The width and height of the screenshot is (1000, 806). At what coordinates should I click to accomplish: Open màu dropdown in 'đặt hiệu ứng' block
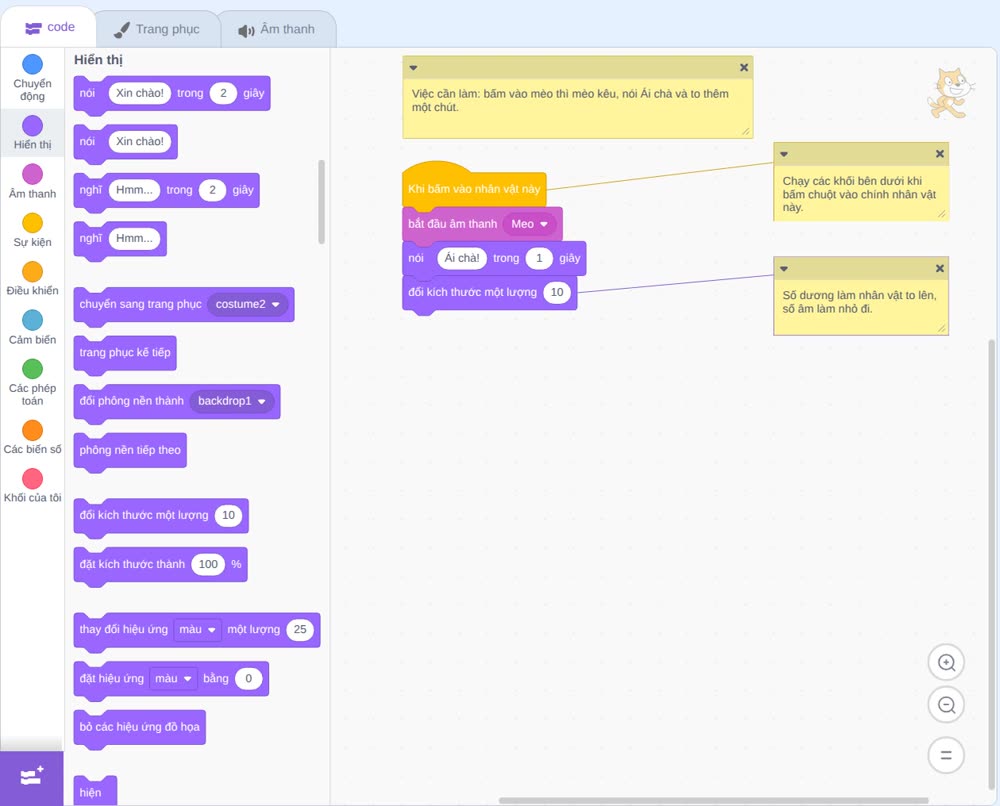click(173, 678)
